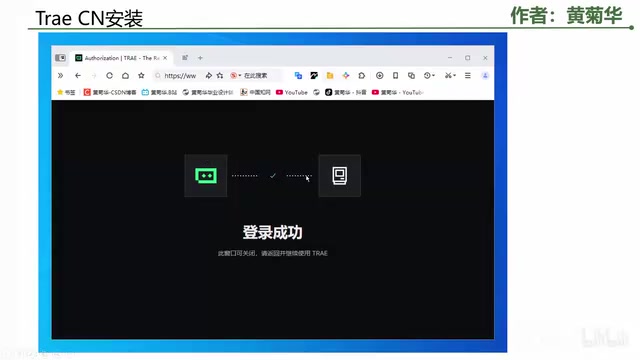
Task: Click the message text mentioning TRAE
Action: click(273, 253)
